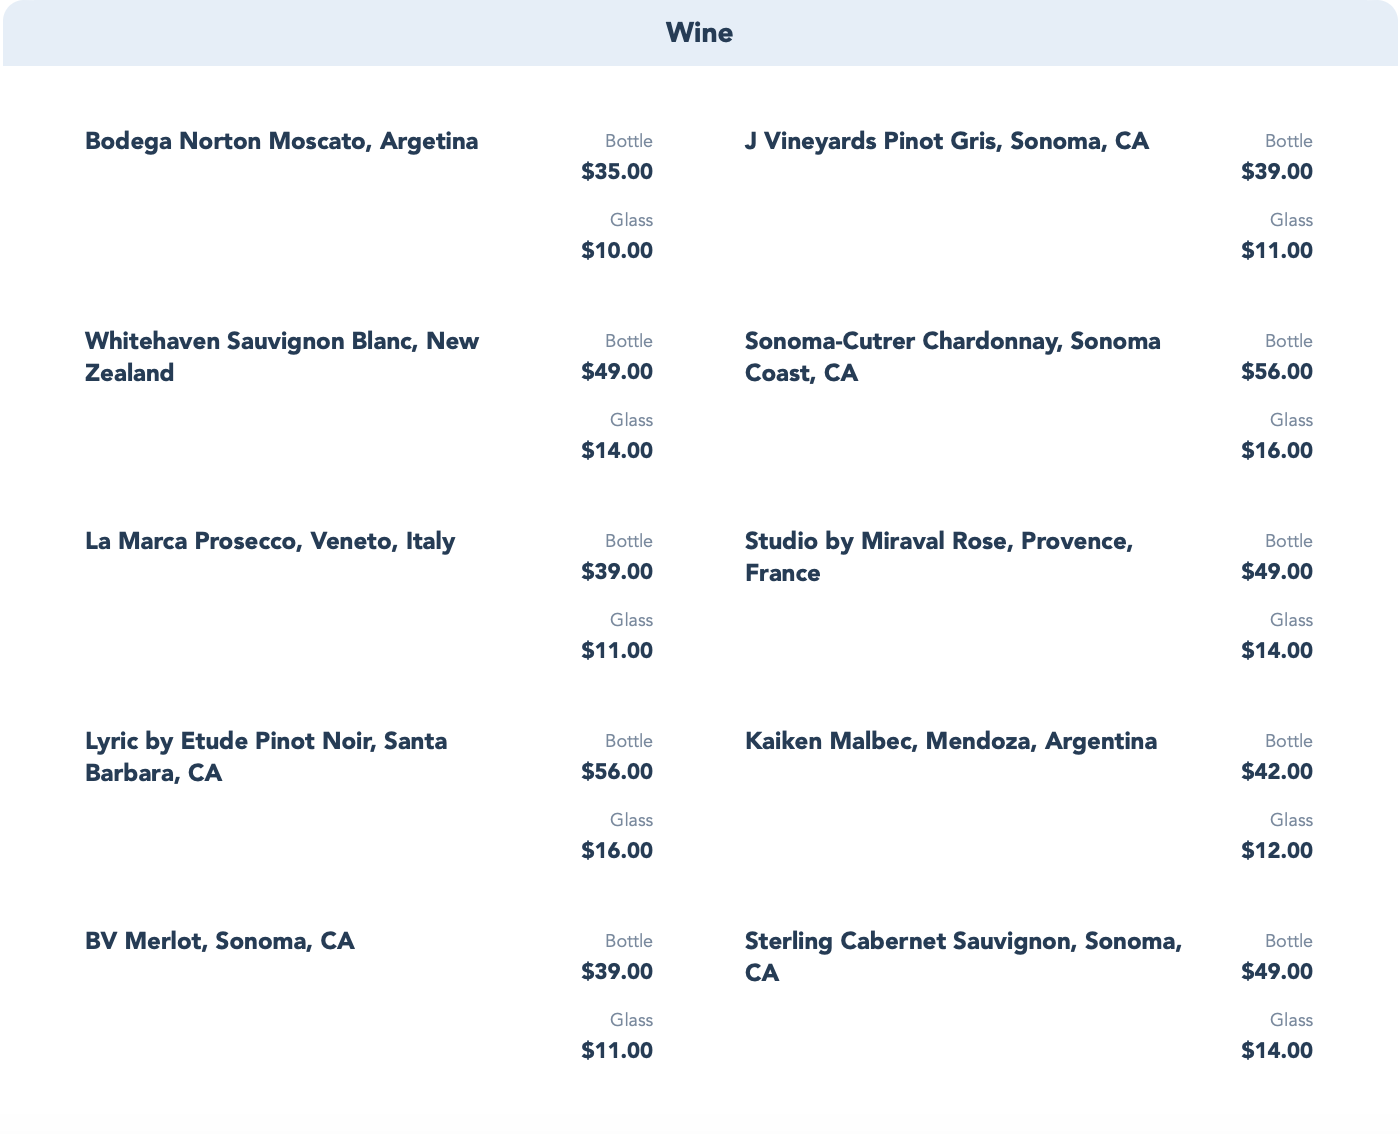1400x1134 pixels.
Task: Click Whitehaven Sauvignon Blanc title
Action: point(281,356)
